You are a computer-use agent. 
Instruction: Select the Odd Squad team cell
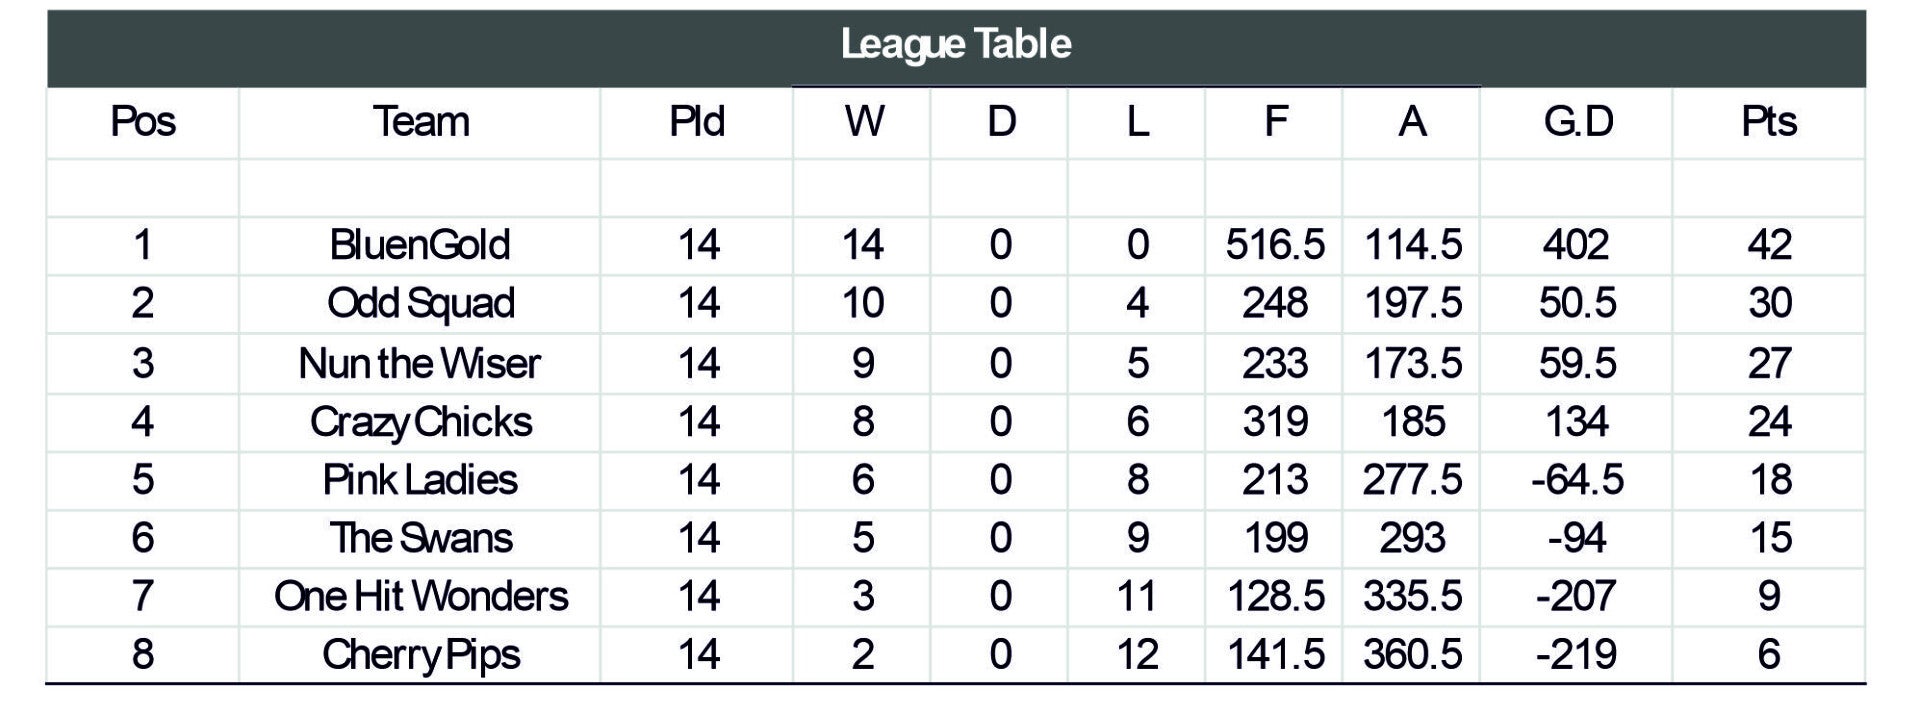pyautogui.click(x=420, y=303)
